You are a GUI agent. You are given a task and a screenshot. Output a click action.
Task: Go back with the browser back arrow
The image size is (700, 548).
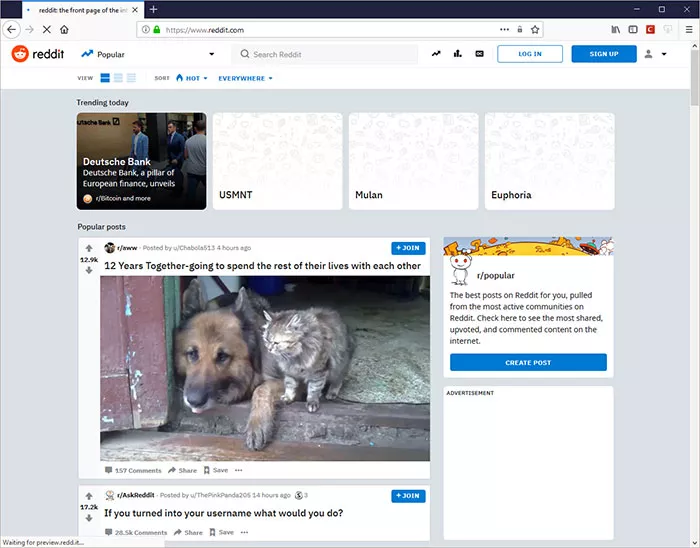pos(12,29)
